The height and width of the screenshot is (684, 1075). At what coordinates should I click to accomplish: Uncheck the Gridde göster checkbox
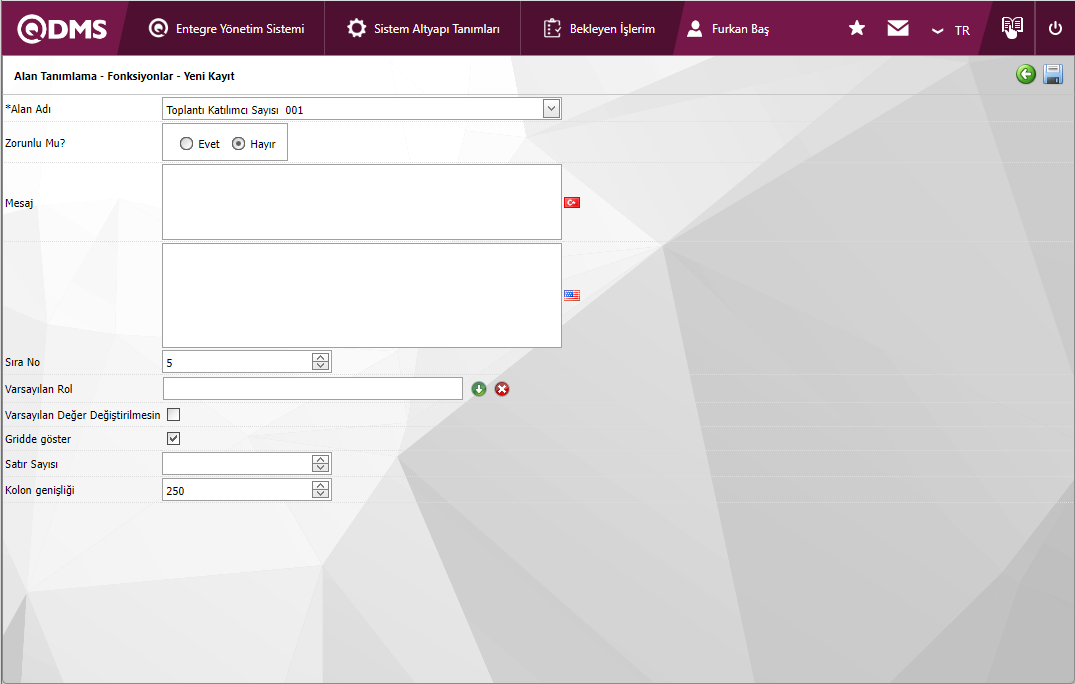(x=173, y=439)
